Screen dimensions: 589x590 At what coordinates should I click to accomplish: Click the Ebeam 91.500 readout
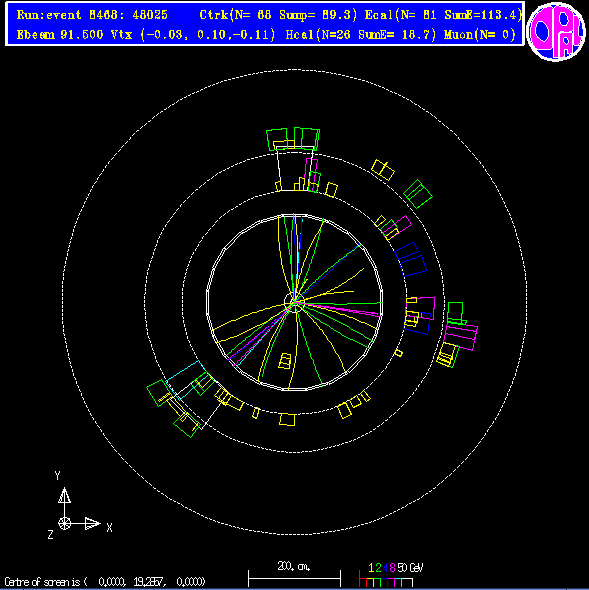[x=60, y=35]
